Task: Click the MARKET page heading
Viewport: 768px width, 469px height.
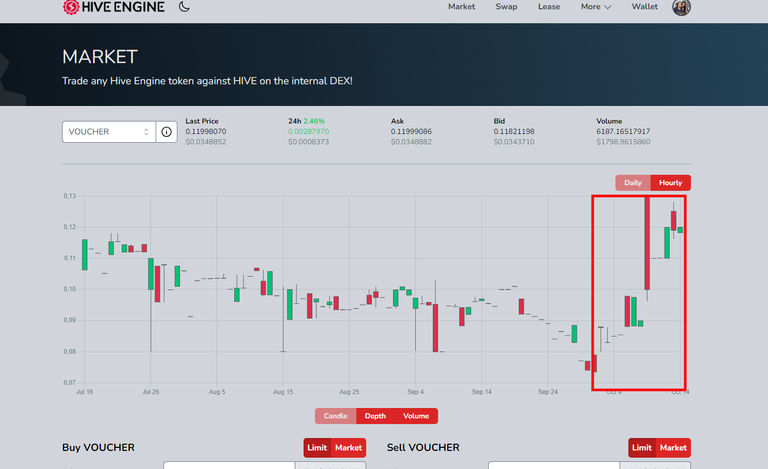Action: [x=100, y=57]
